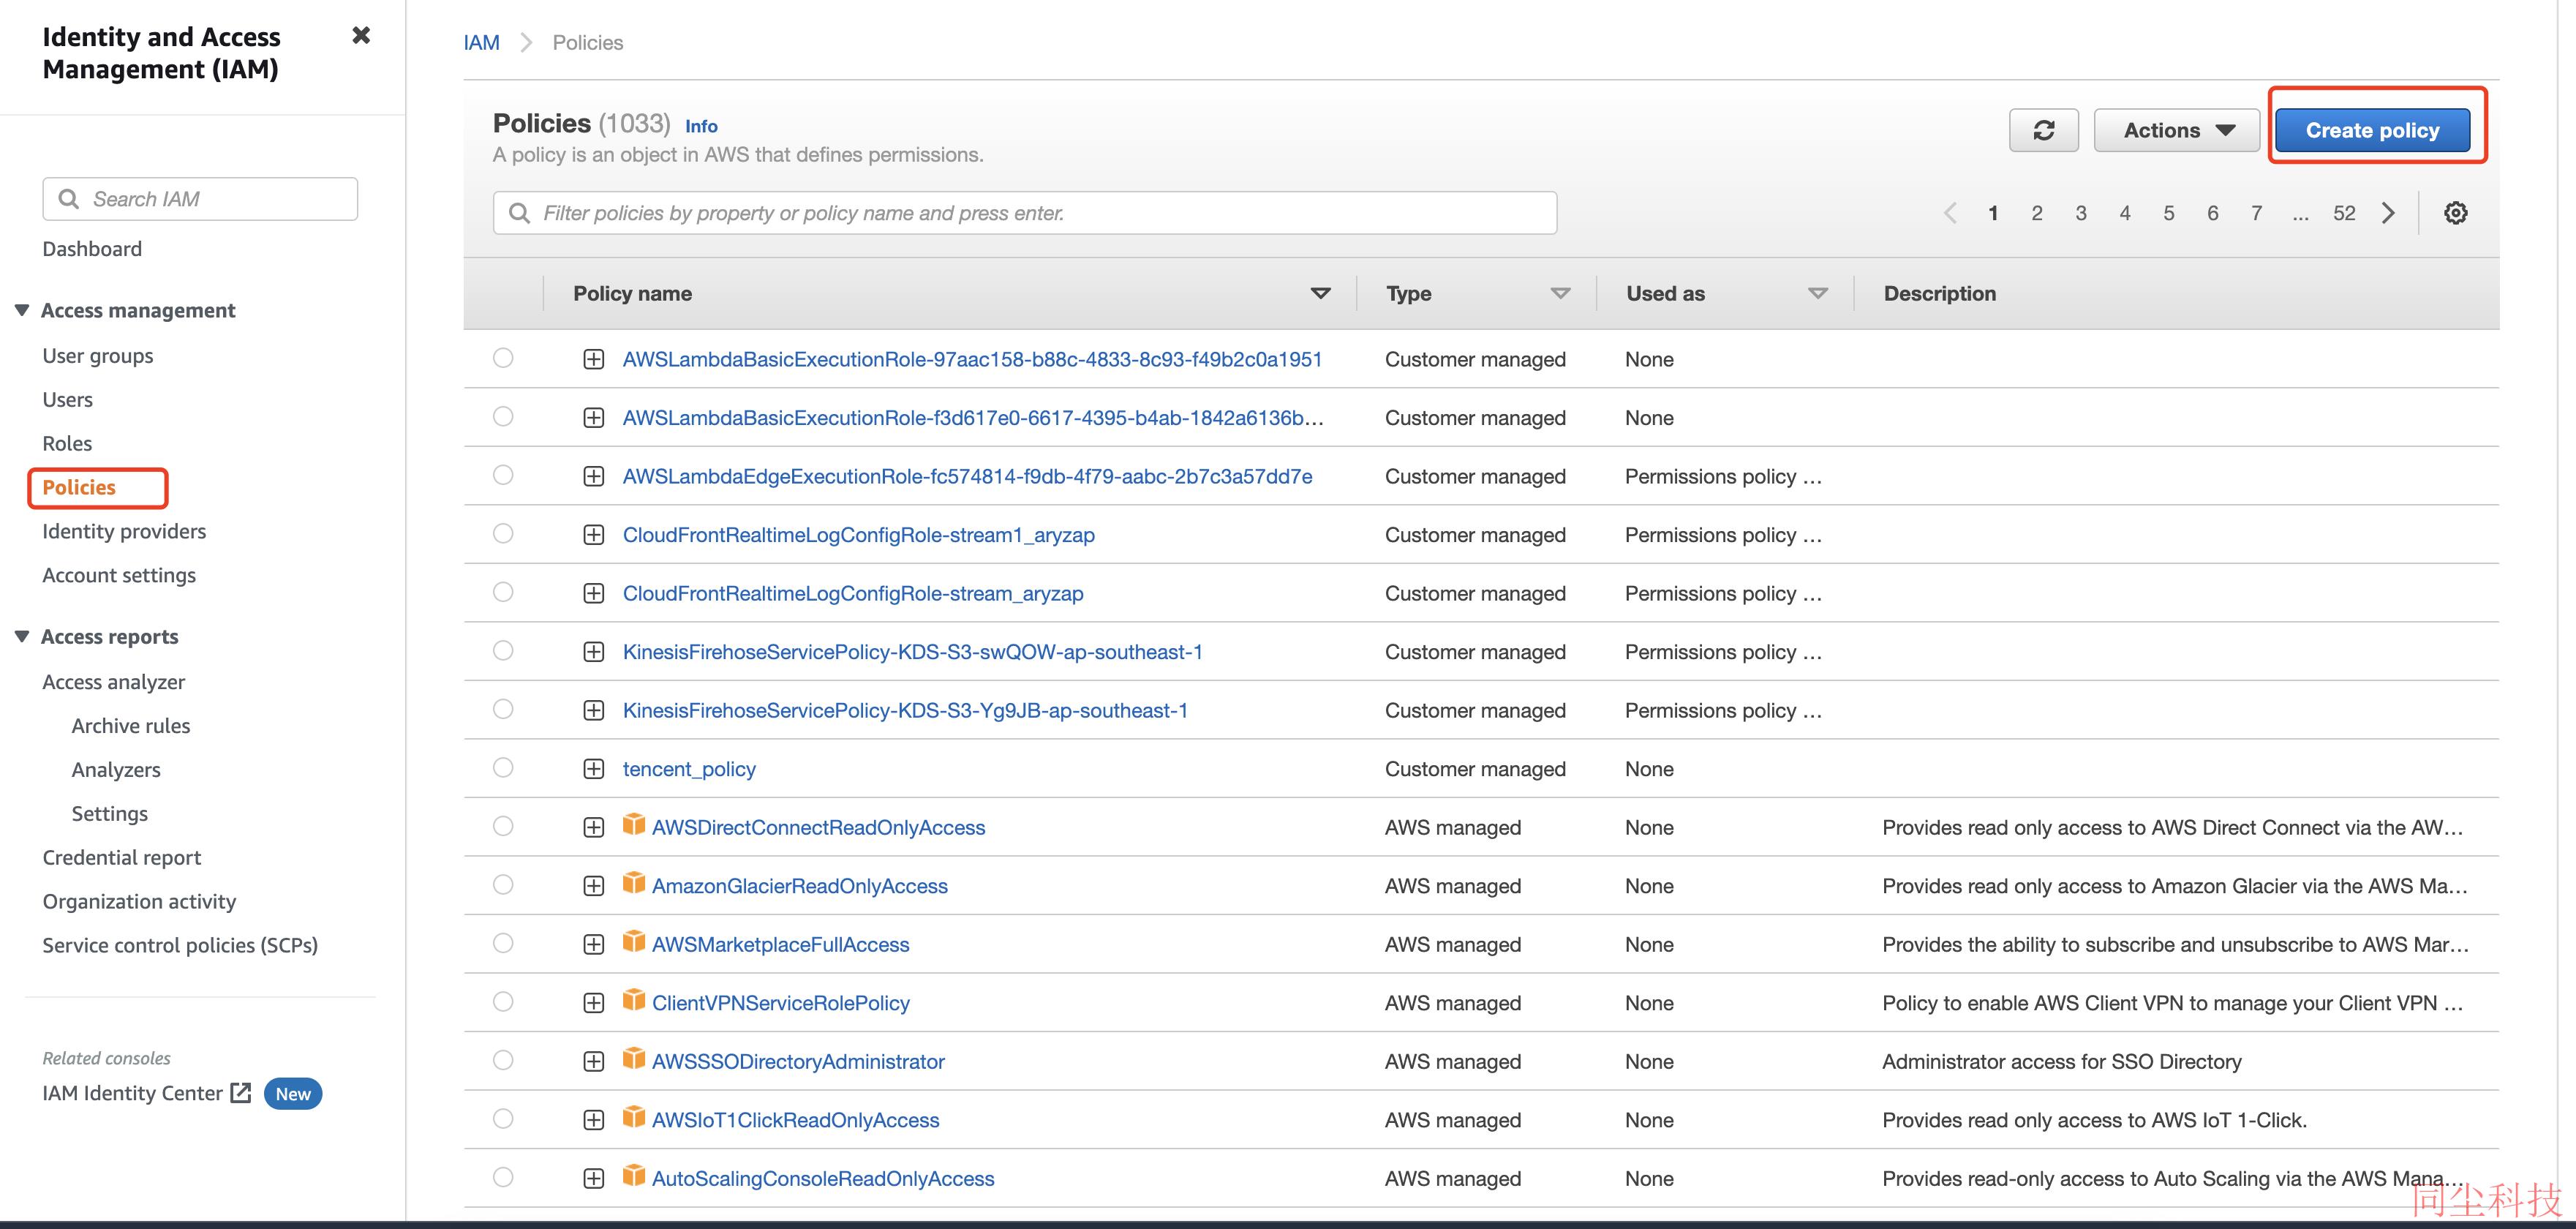Open the Actions dropdown
This screenshot has width=2576, height=1229.
(2176, 130)
